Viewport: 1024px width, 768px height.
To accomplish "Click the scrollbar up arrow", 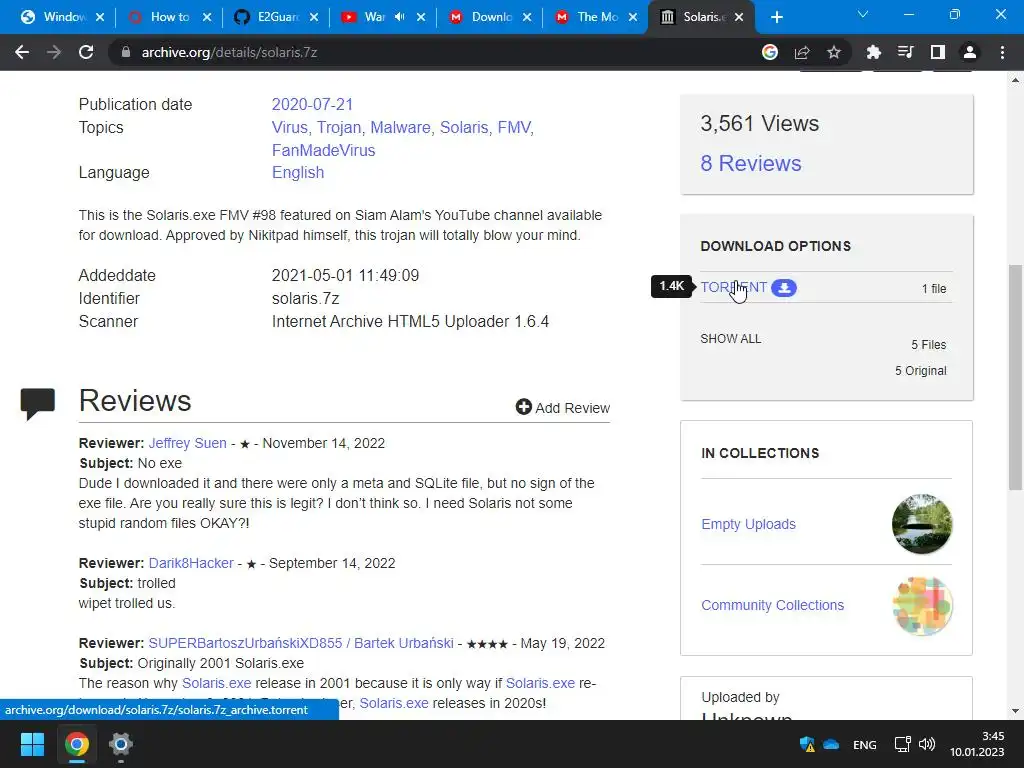I will [x=1016, y=80].
